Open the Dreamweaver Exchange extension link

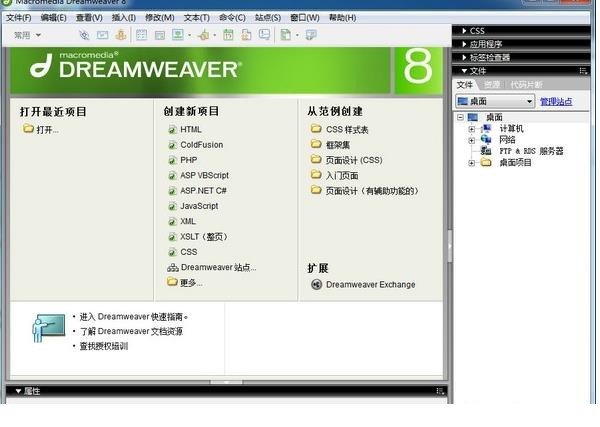tap(368, 285)
